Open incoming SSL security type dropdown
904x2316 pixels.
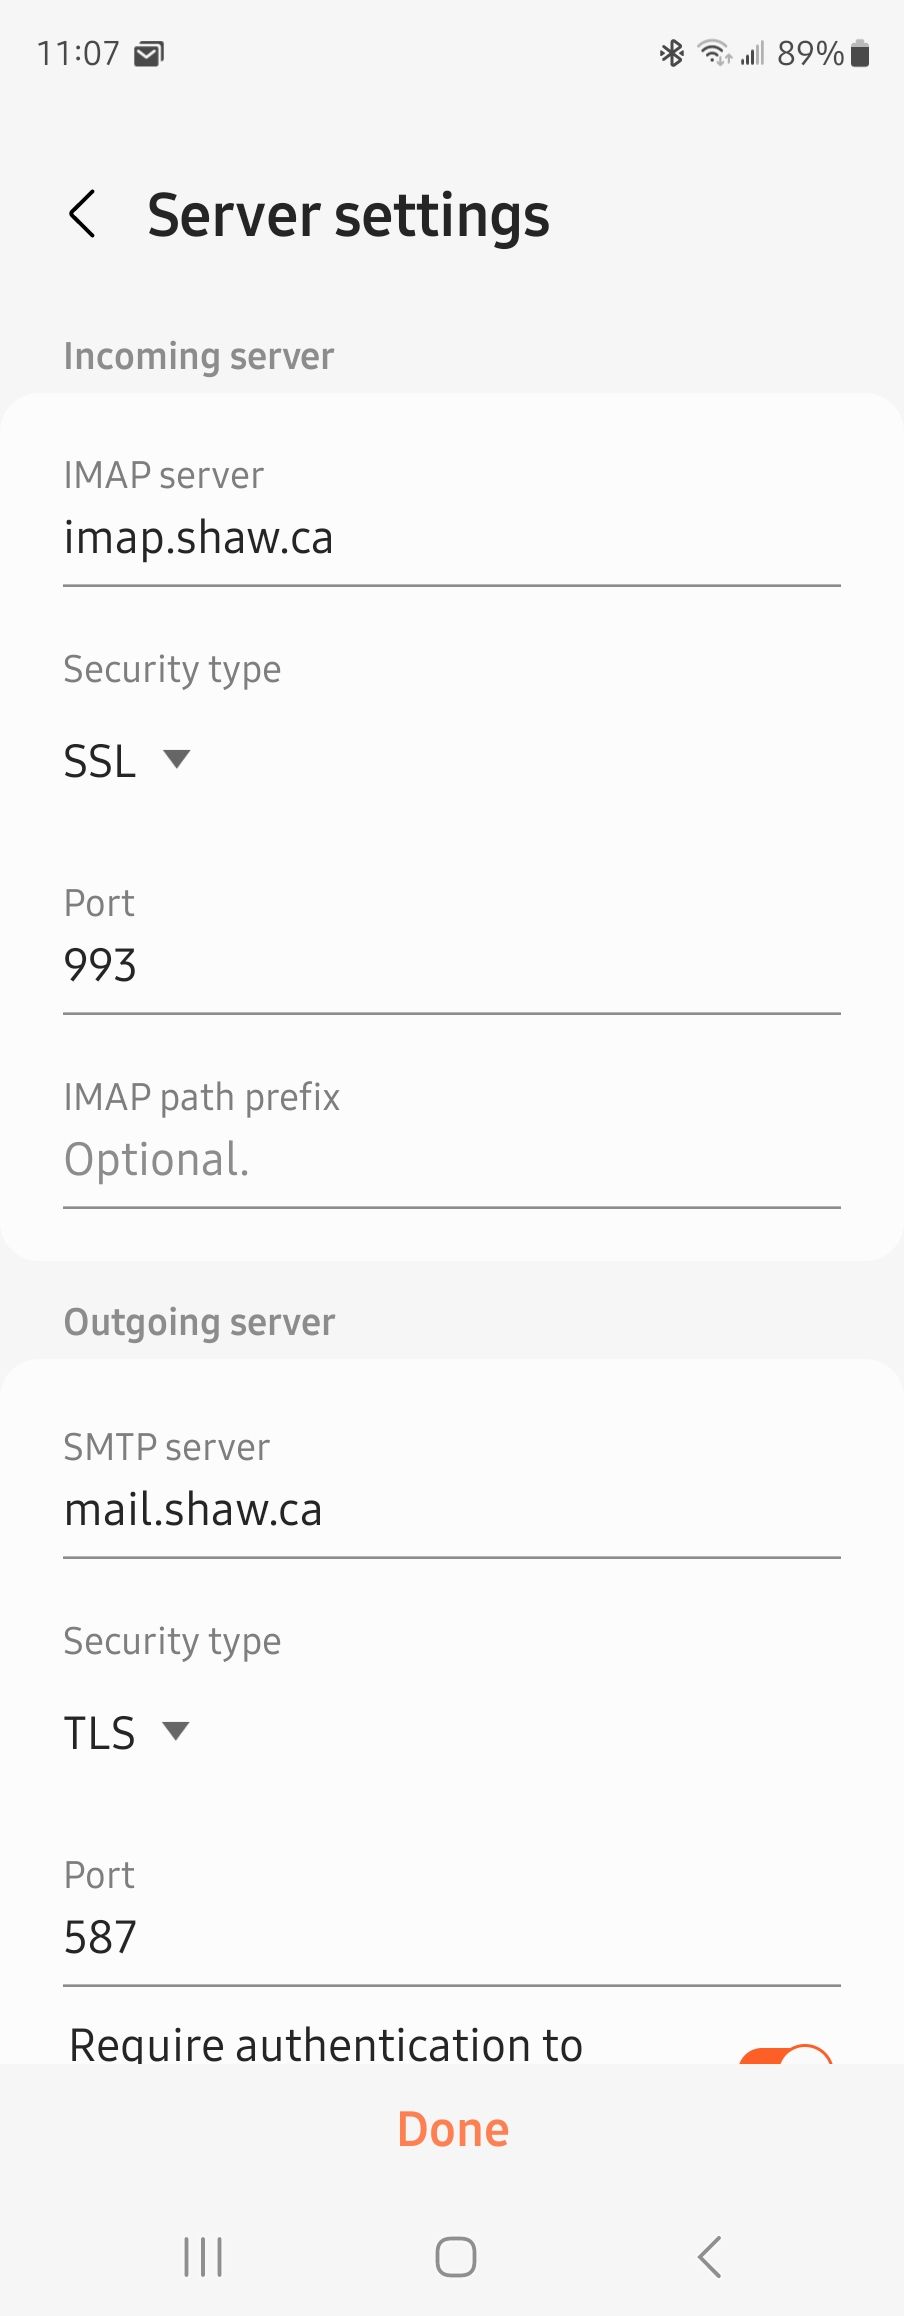tap(126, 761)
